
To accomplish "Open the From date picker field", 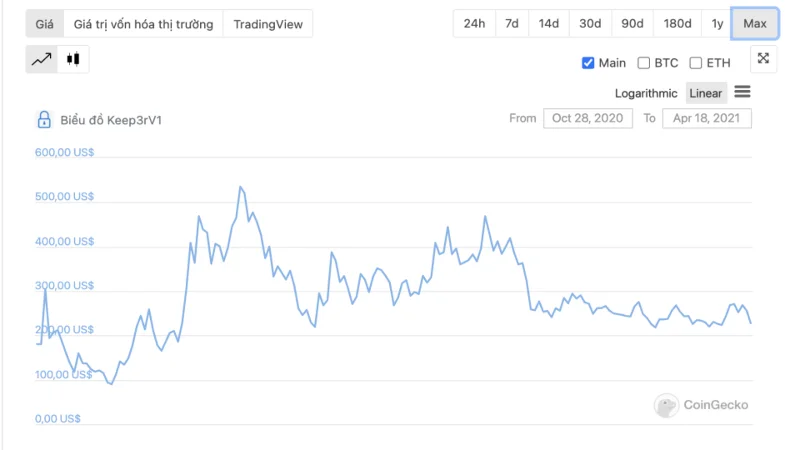I will pyautogui.click(x=588, y=118).
